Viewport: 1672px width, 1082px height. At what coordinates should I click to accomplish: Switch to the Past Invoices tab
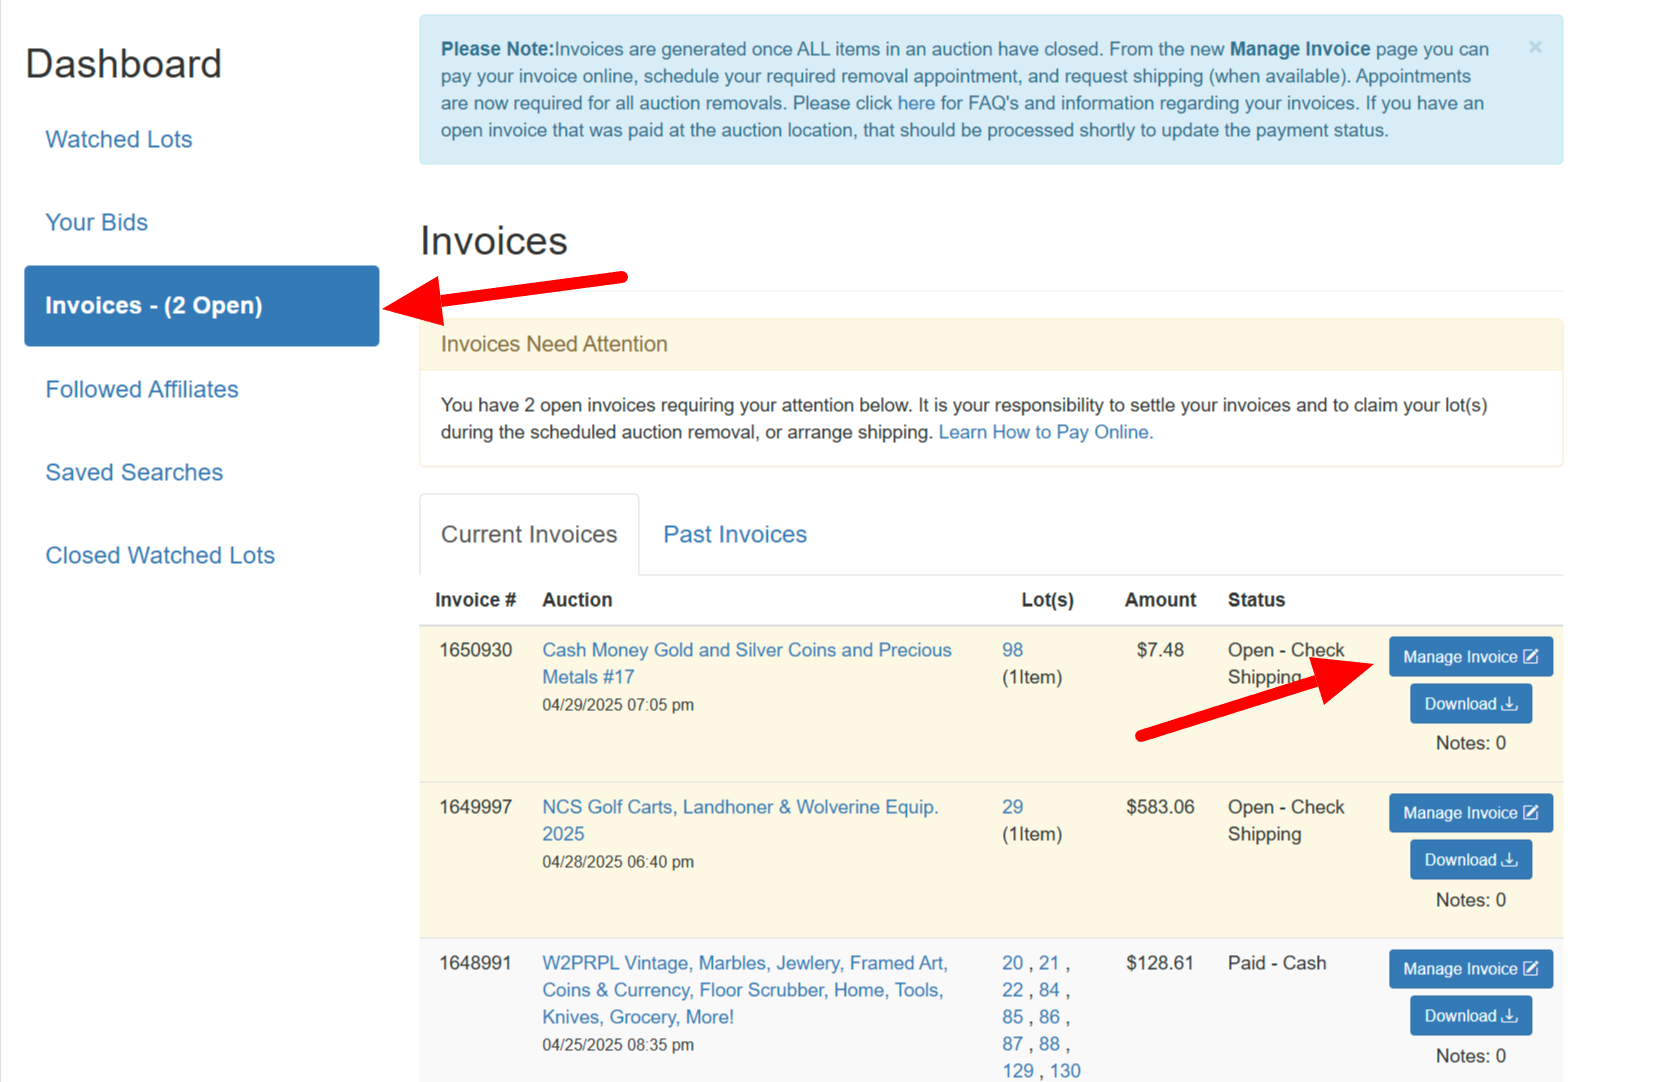734,534
